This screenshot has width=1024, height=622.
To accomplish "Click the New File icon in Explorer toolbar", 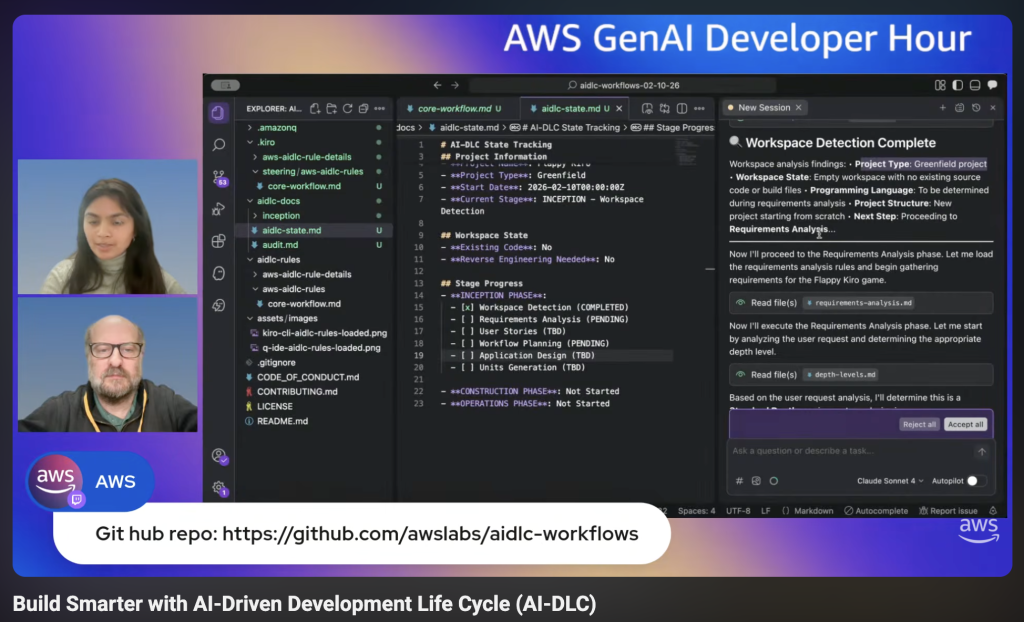I will point(313,108).
